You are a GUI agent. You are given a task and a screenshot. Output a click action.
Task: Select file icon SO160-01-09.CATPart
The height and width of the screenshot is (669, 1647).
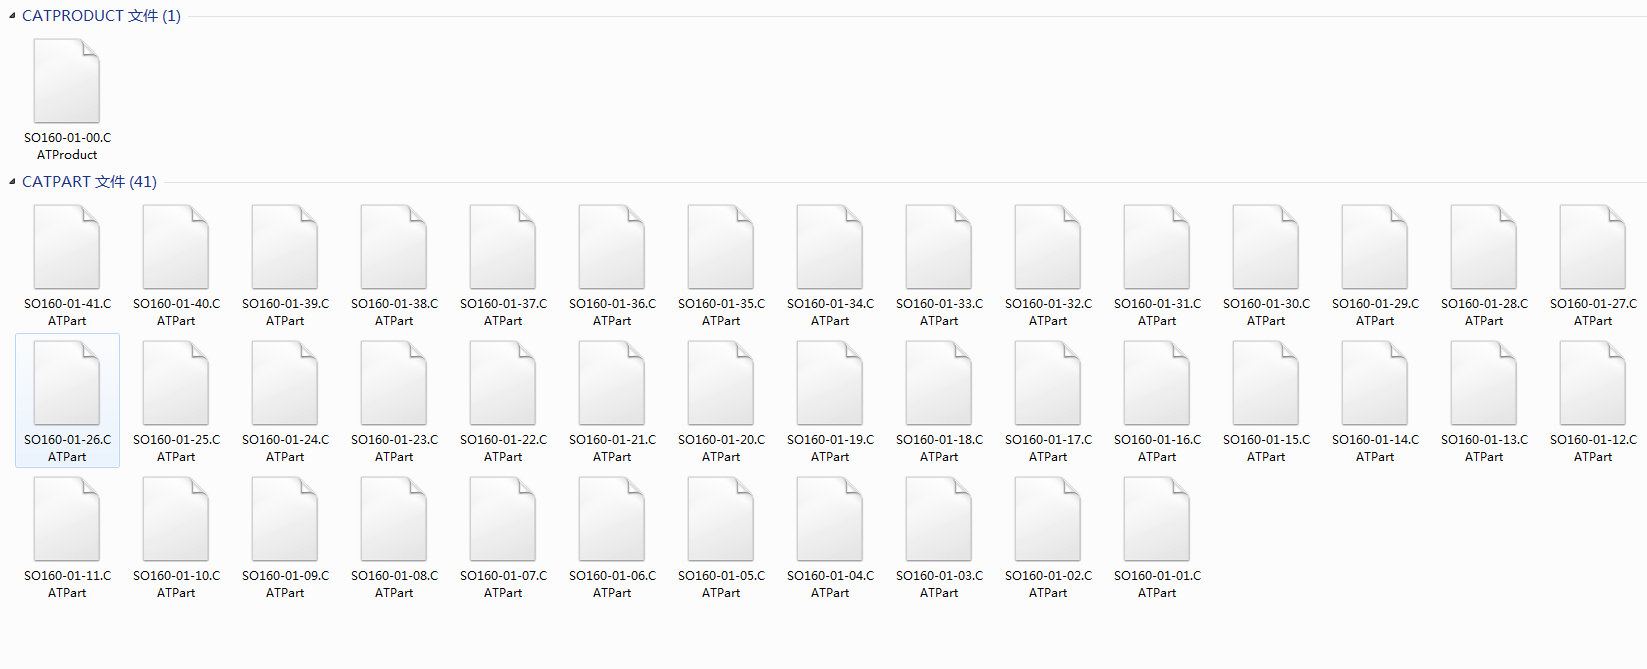pyautogui.click(x=285, y=519)
